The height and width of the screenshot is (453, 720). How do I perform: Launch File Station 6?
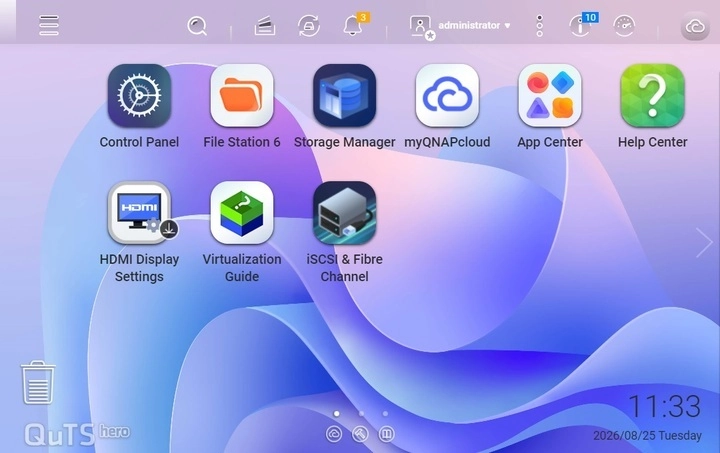242,95
